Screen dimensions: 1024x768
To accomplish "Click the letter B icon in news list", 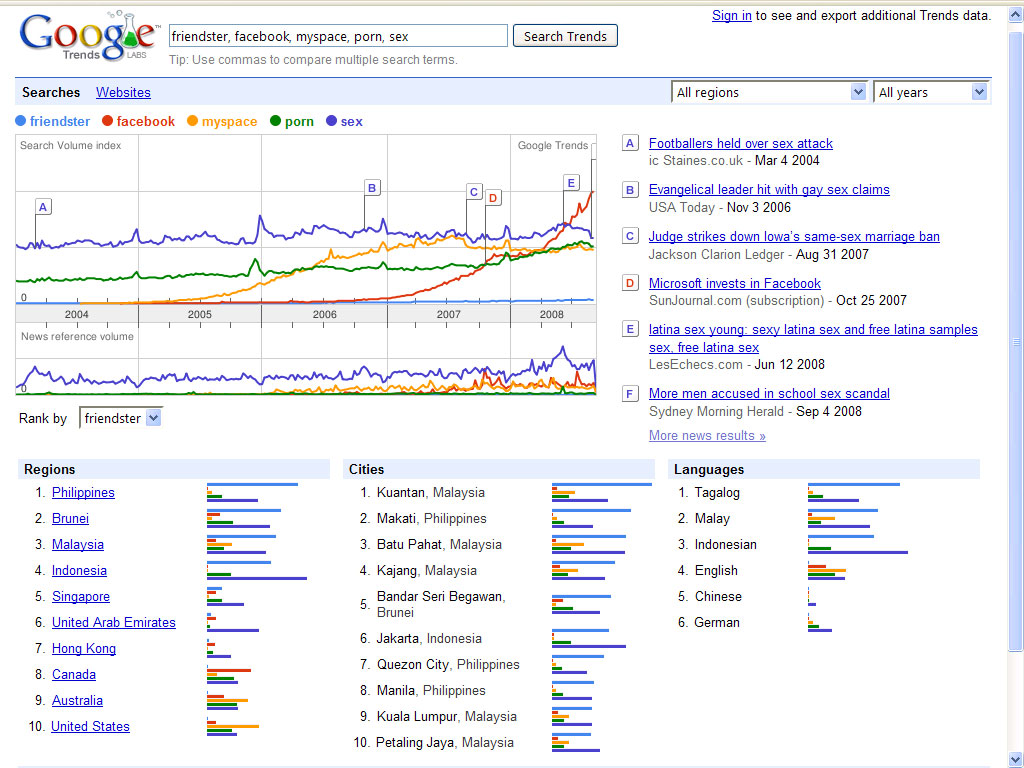I will 630,190.
